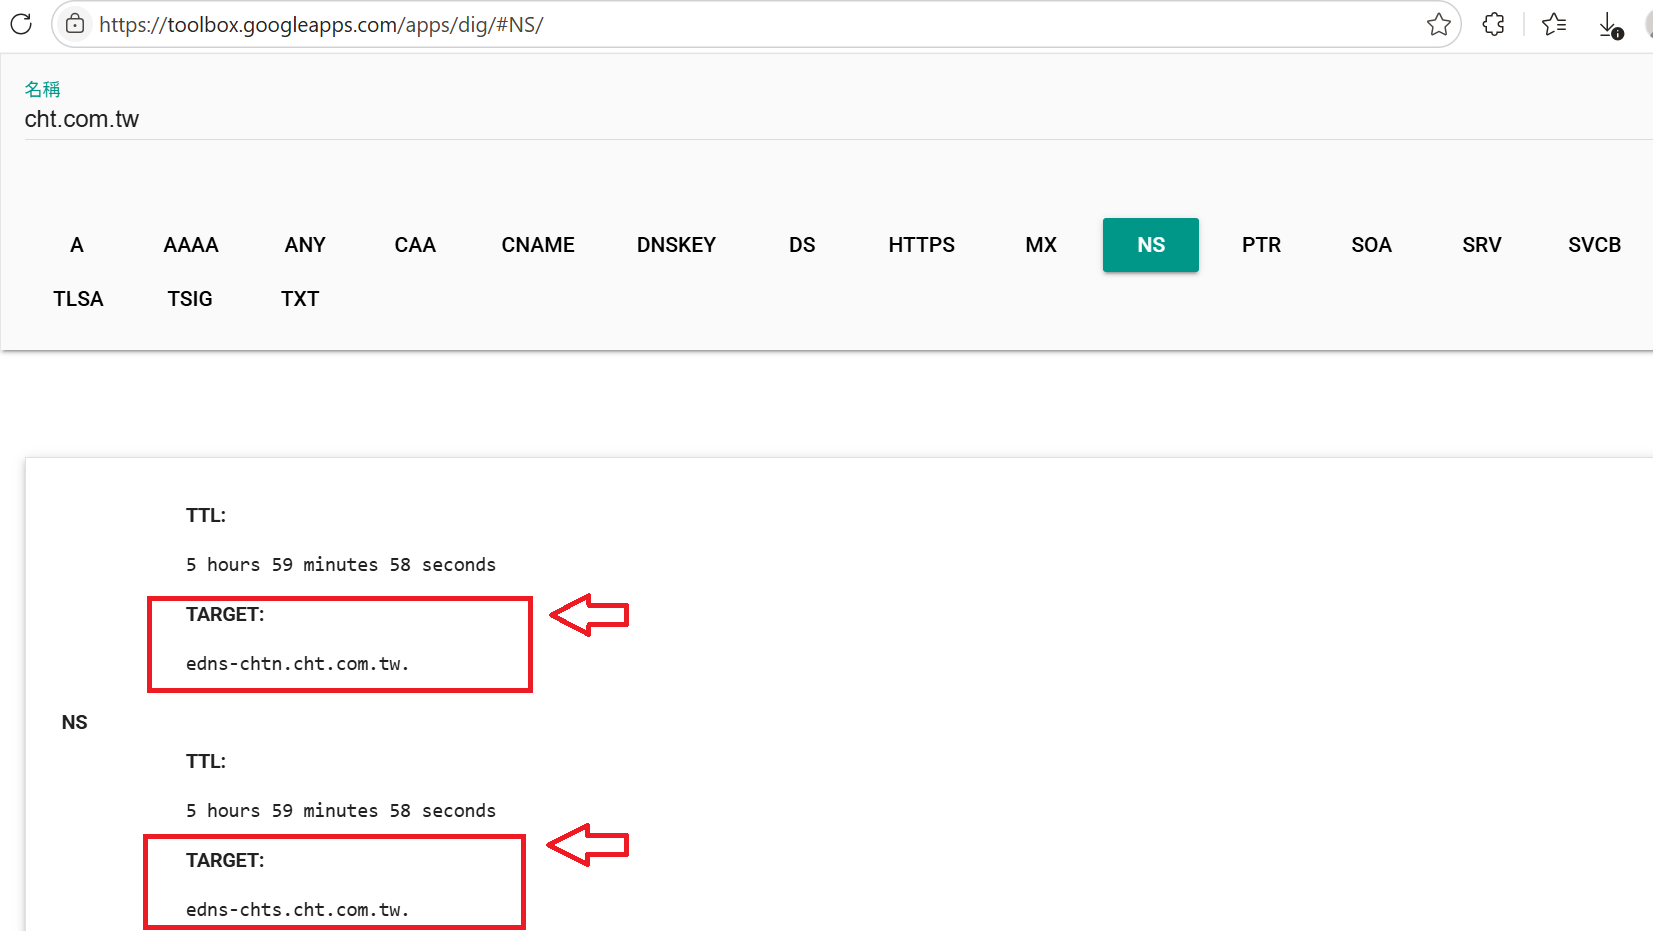Open the favorites list icon

click(1554, 24)
